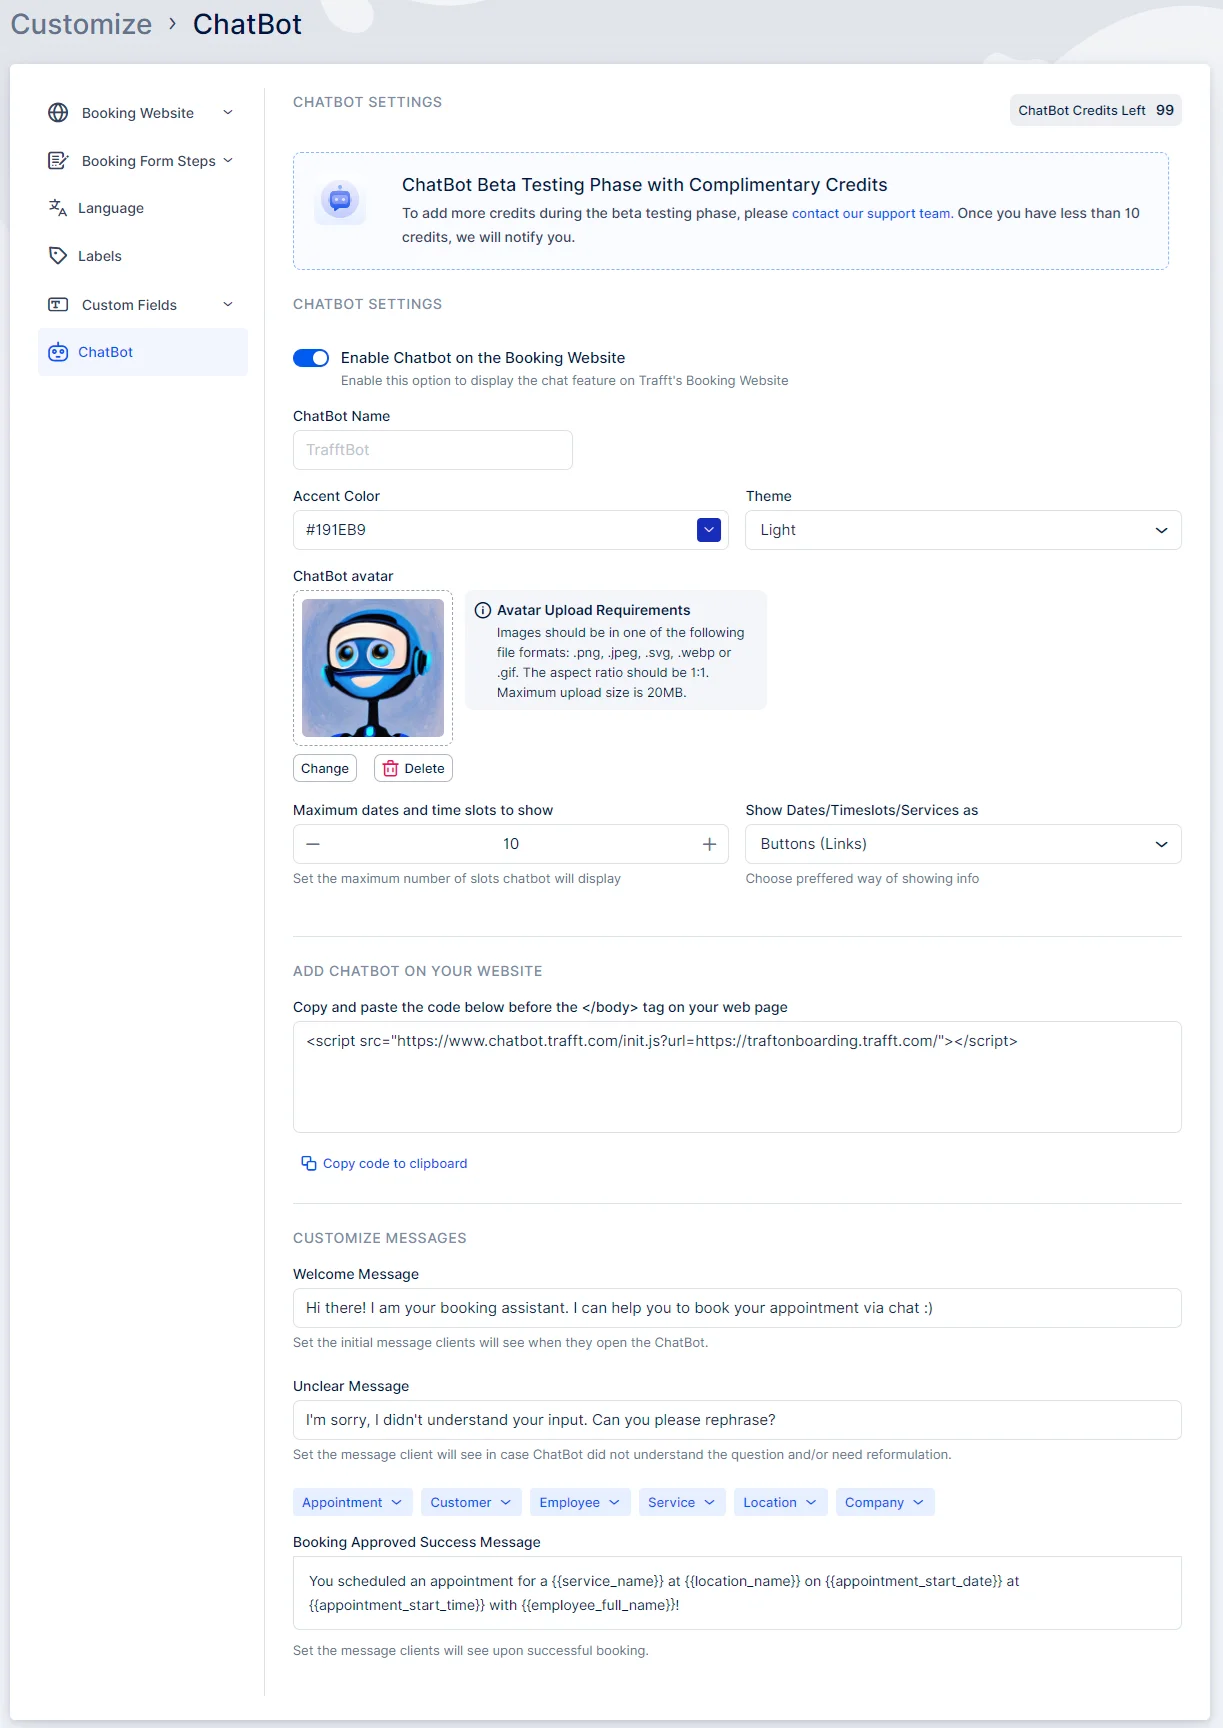
Task: Delete the ChatBot avatar
Action: (x=413, y=768)
